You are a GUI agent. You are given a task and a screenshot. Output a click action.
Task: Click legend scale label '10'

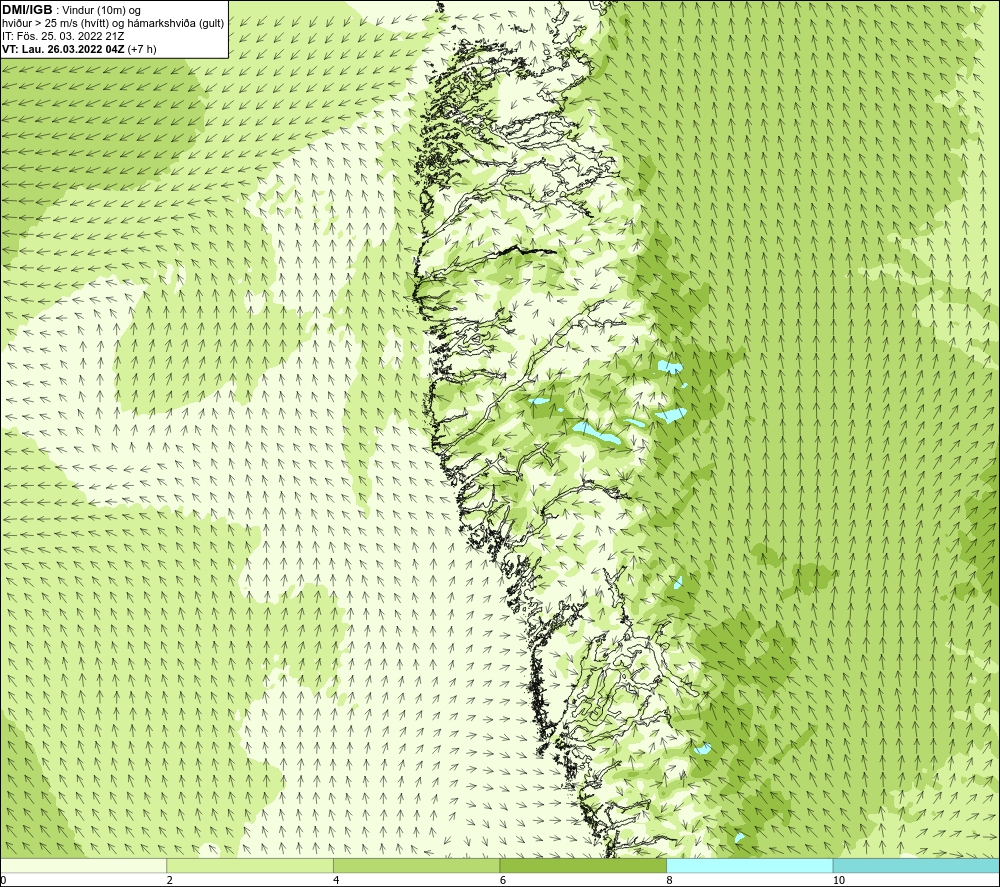click(x=839, y=881)
